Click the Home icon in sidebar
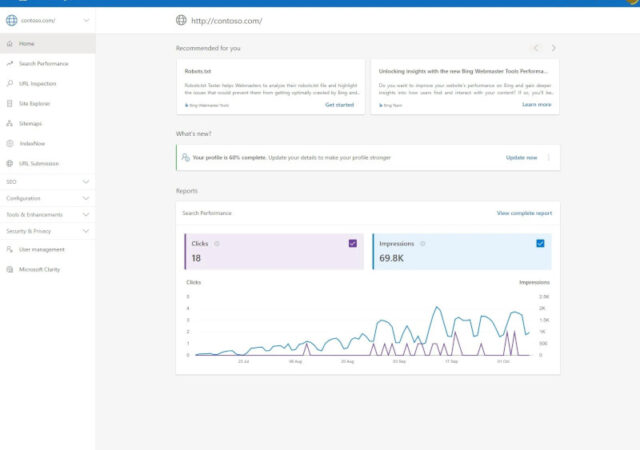The height and width of the screenshot is (450, 640). 10,44
